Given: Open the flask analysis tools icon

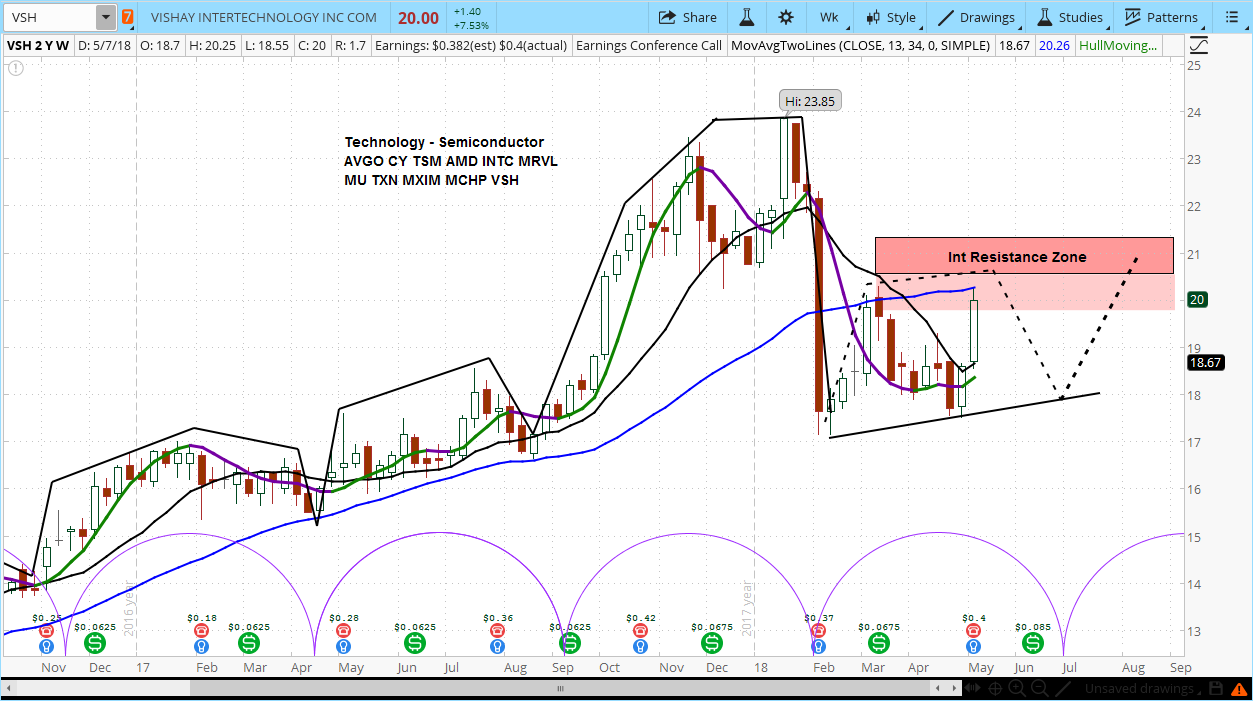Looking at the screenshot, I should 747,17.
